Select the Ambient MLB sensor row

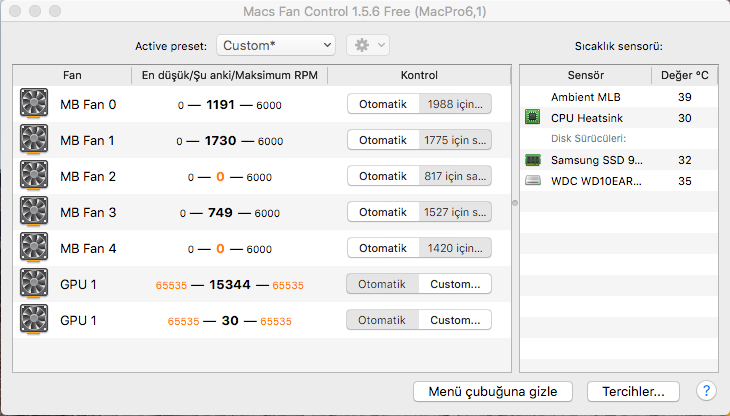(x=585, y=97)
